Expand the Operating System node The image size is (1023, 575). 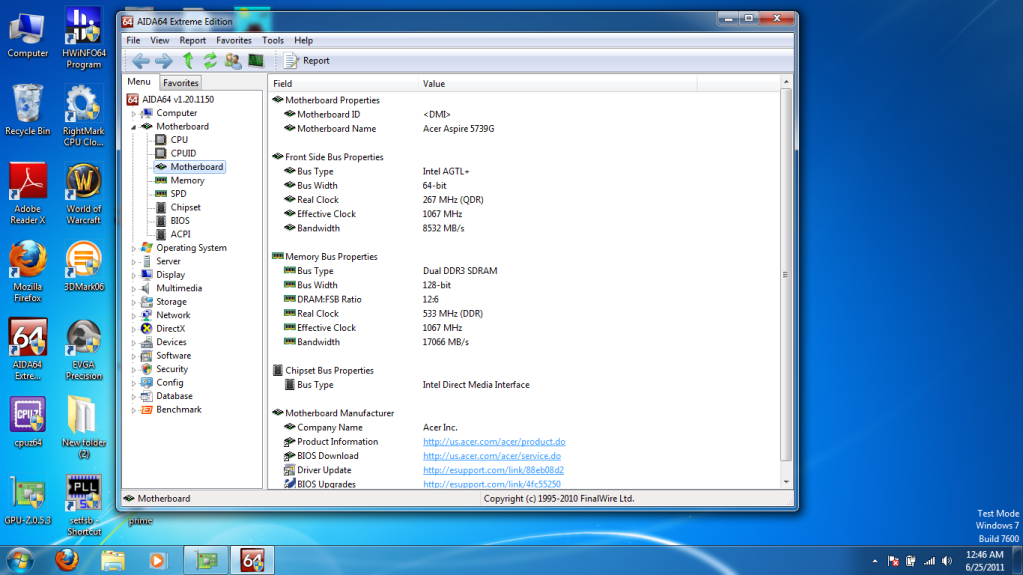tap(134, 248)
